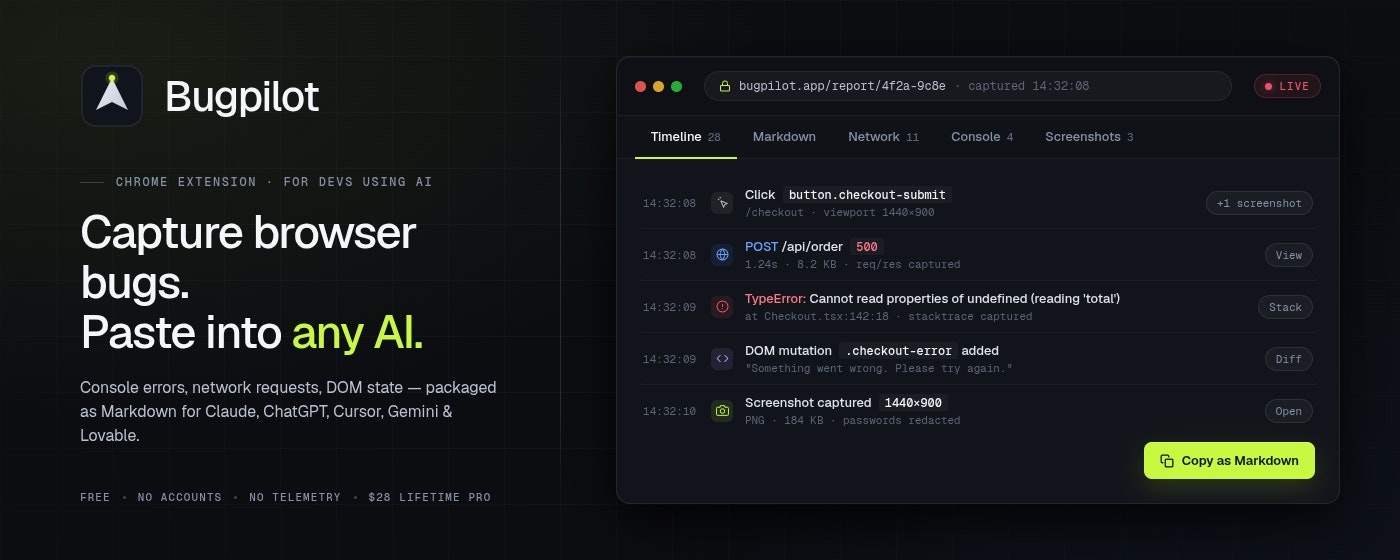Screen dimensions: 1400x560
Task: Click the 'captured 14:32:08' text in address bar
Action: (x=1028, y=86)
